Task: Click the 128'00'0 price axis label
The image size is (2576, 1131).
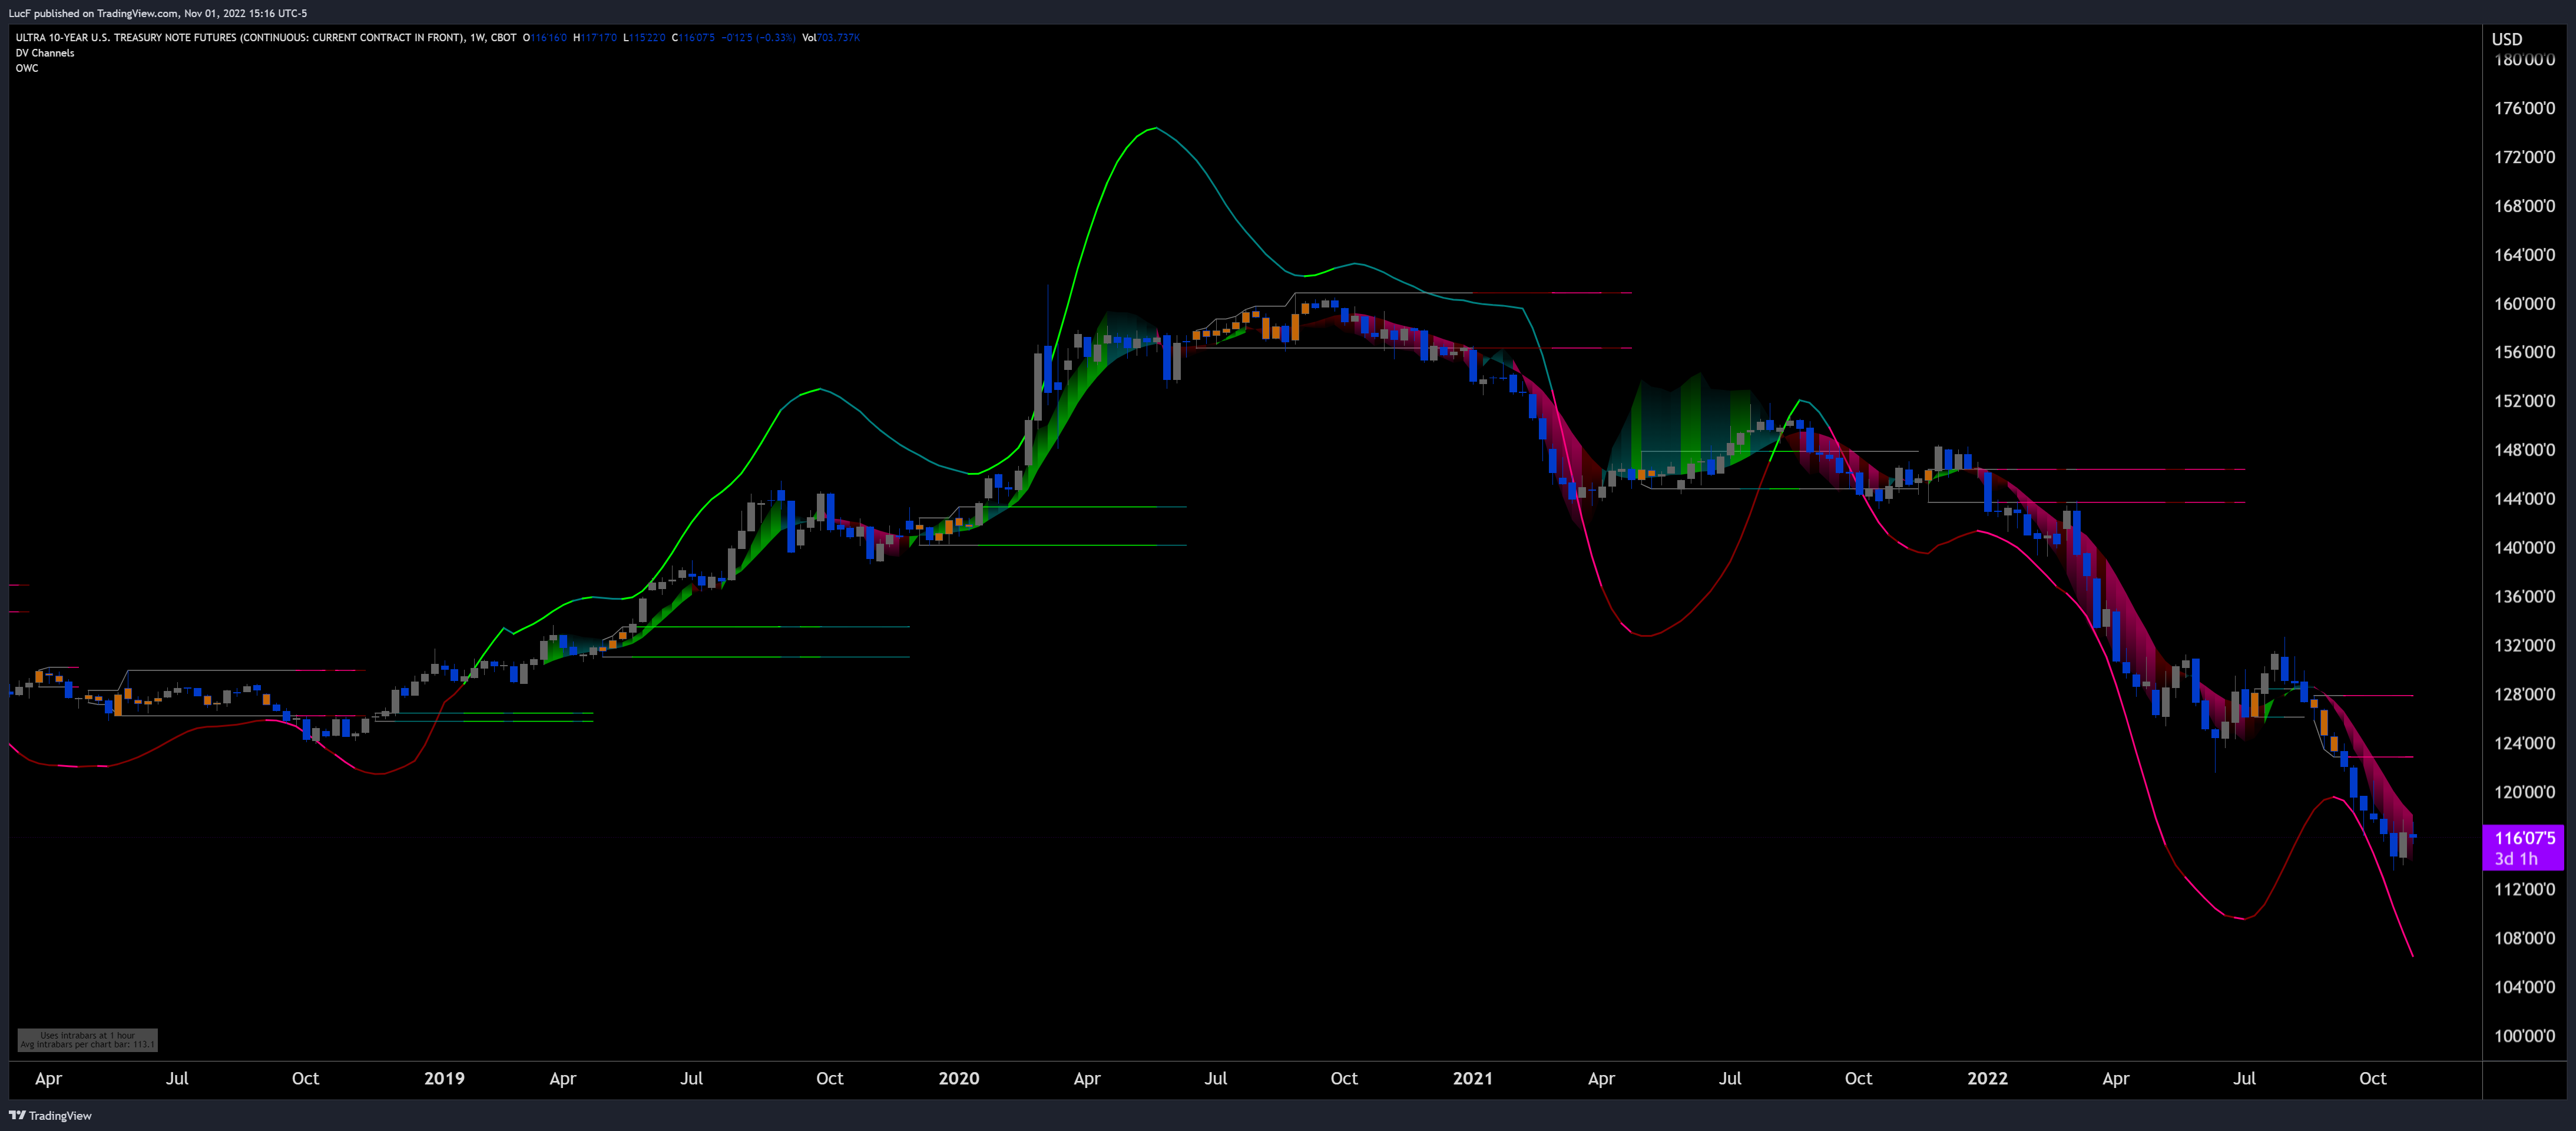Action: [2524, 694]
